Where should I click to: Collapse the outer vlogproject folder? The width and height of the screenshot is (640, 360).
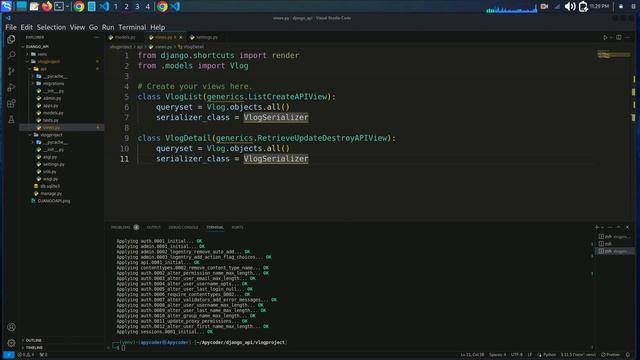coord(49,61)
